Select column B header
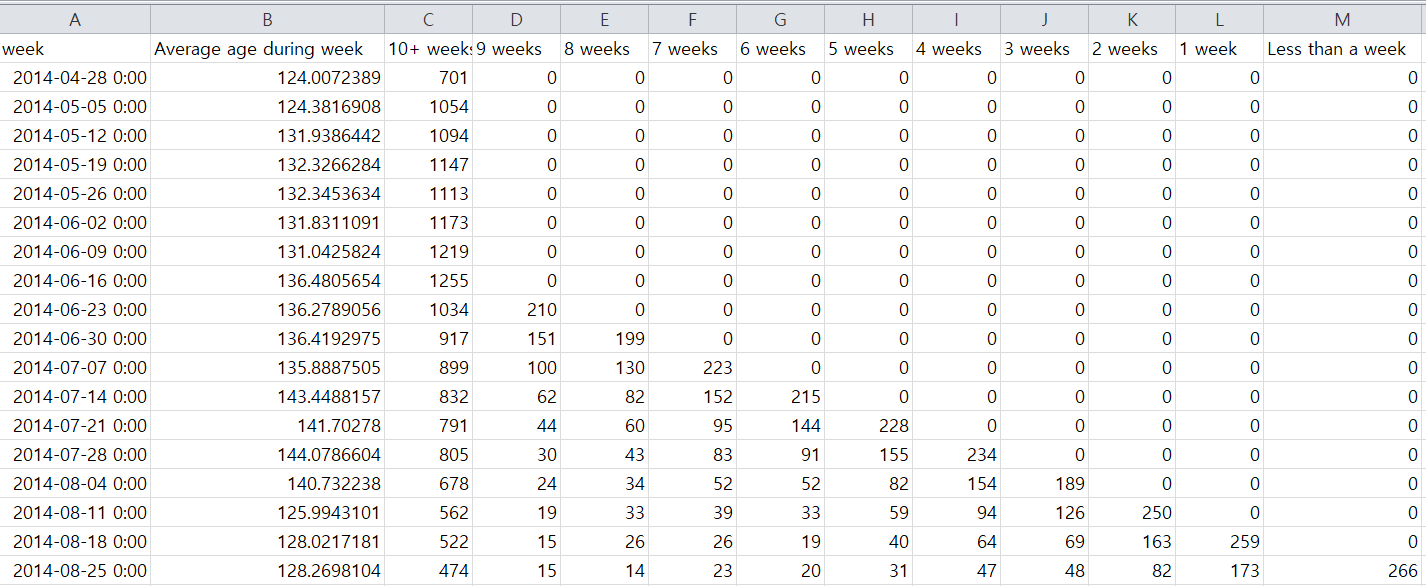This screenshot has height=586, width=1426. click(x=267, y=19)
